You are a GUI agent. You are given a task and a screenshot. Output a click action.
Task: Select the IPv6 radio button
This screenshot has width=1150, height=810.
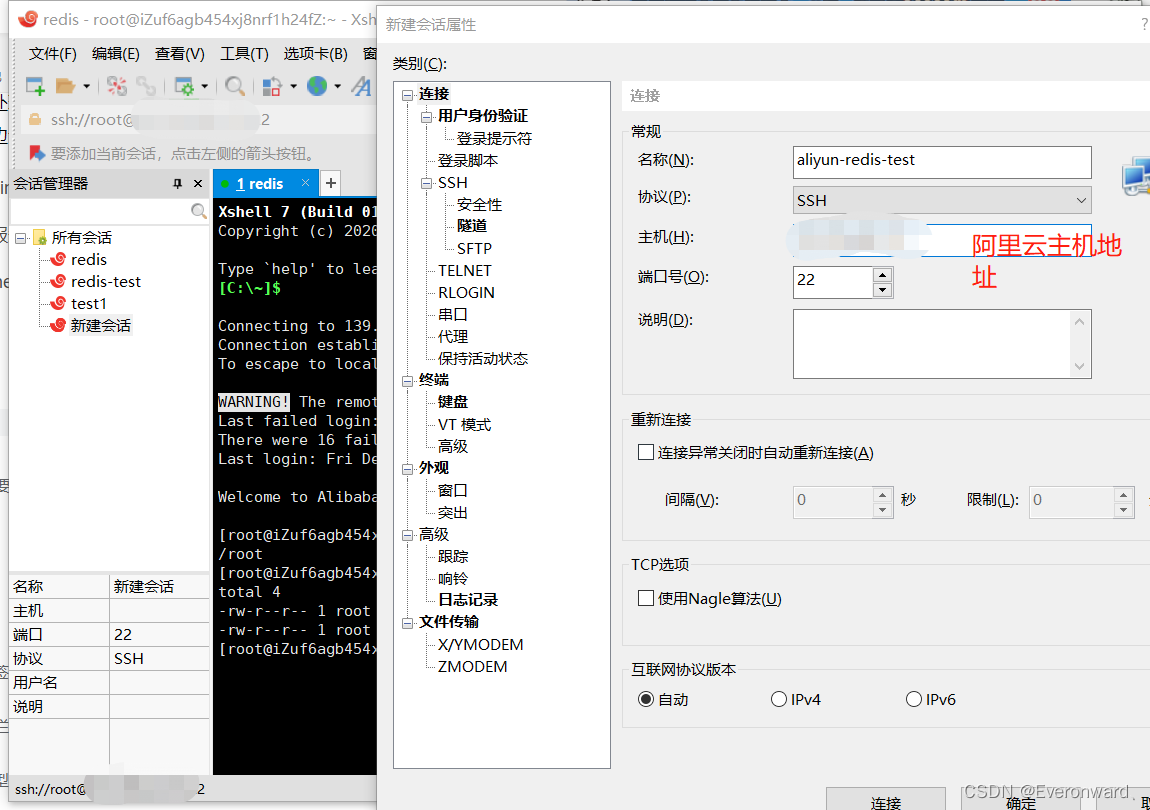tap(913, 699)
